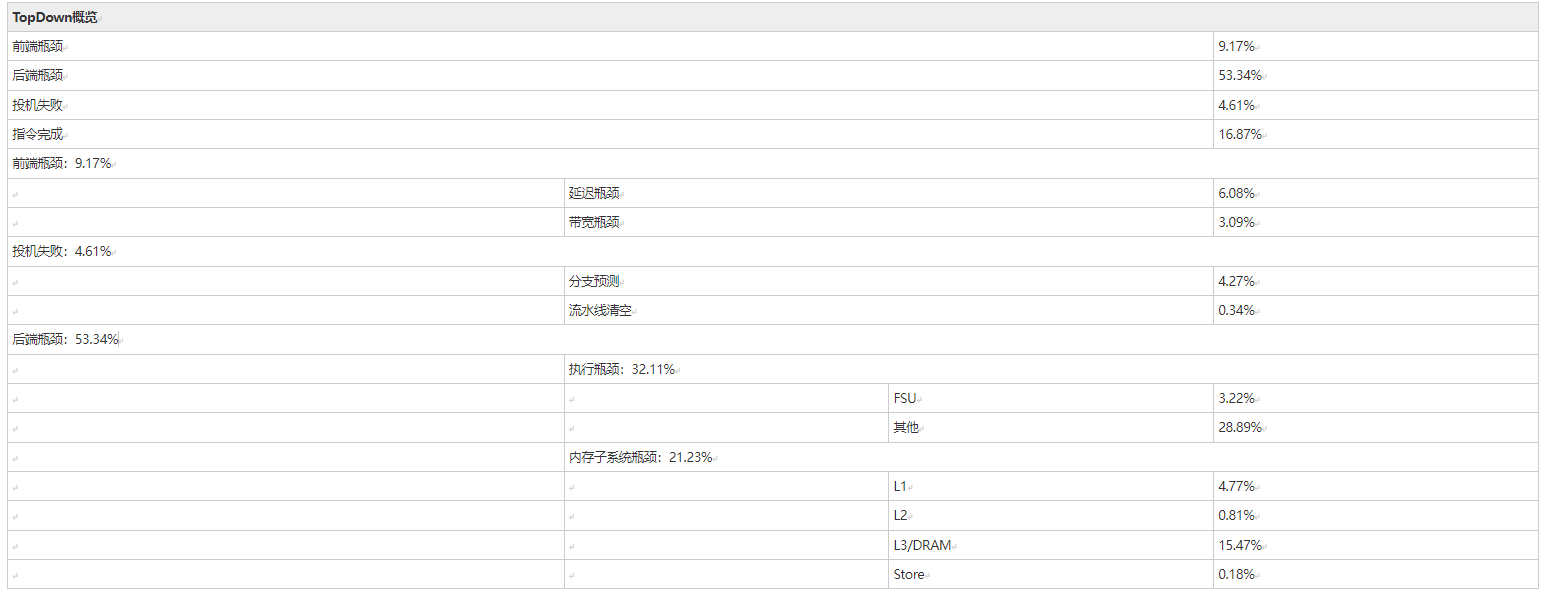Viewport: 1542px width, 593px height.
Task: Select the 流水线清空 cell
Action: (x=600, y=311)
